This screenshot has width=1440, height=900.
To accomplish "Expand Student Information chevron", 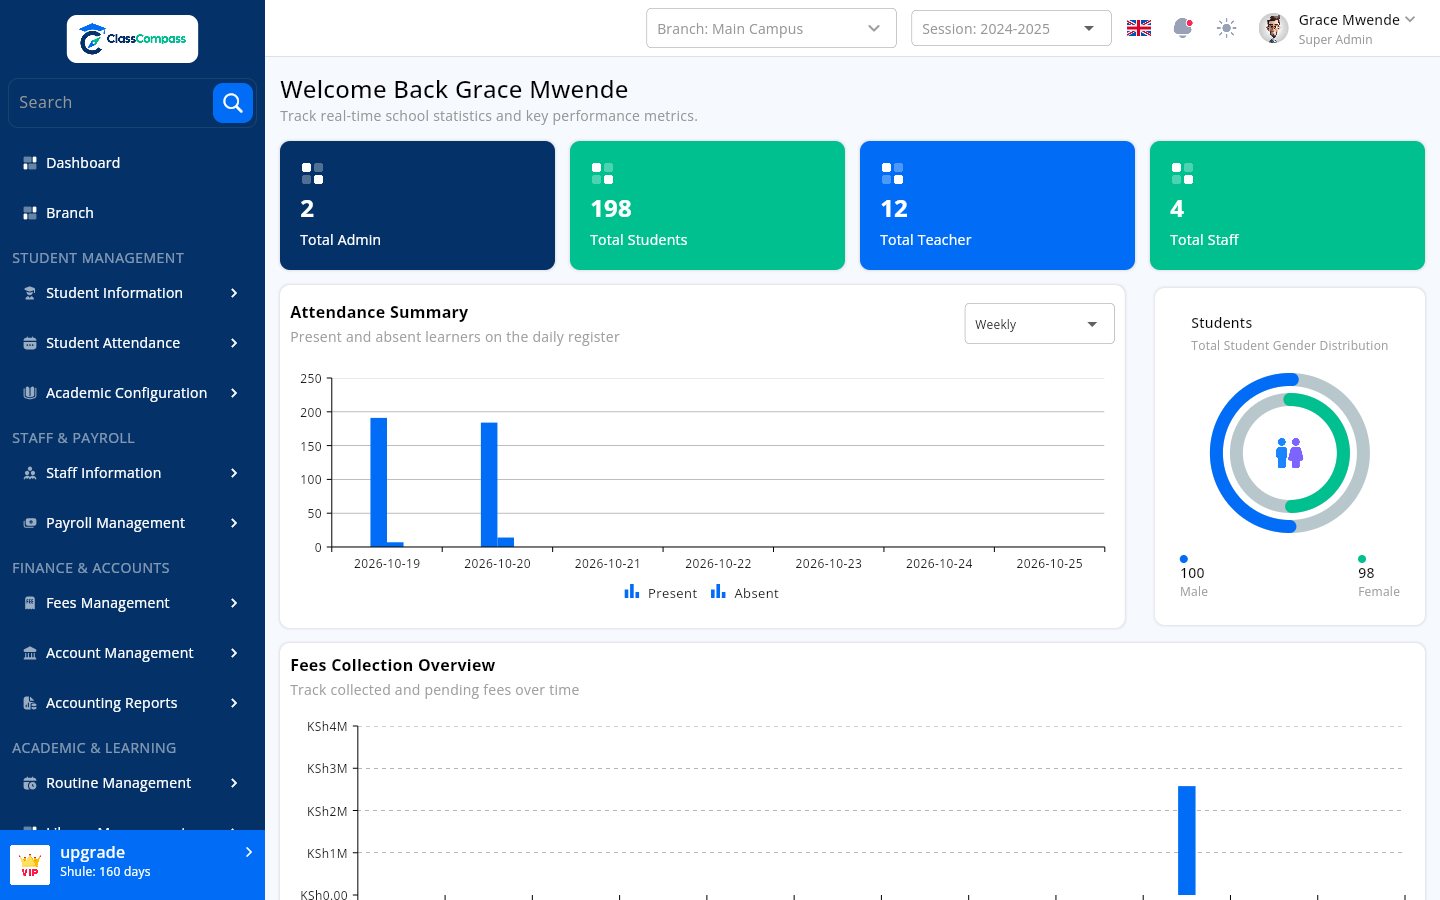I will point(234,293).
